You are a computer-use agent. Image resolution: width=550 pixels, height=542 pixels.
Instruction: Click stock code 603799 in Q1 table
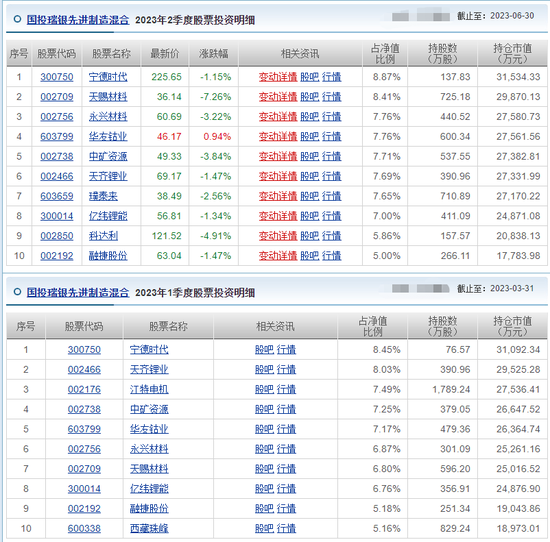pyautogui.click(x=84, y=429)
